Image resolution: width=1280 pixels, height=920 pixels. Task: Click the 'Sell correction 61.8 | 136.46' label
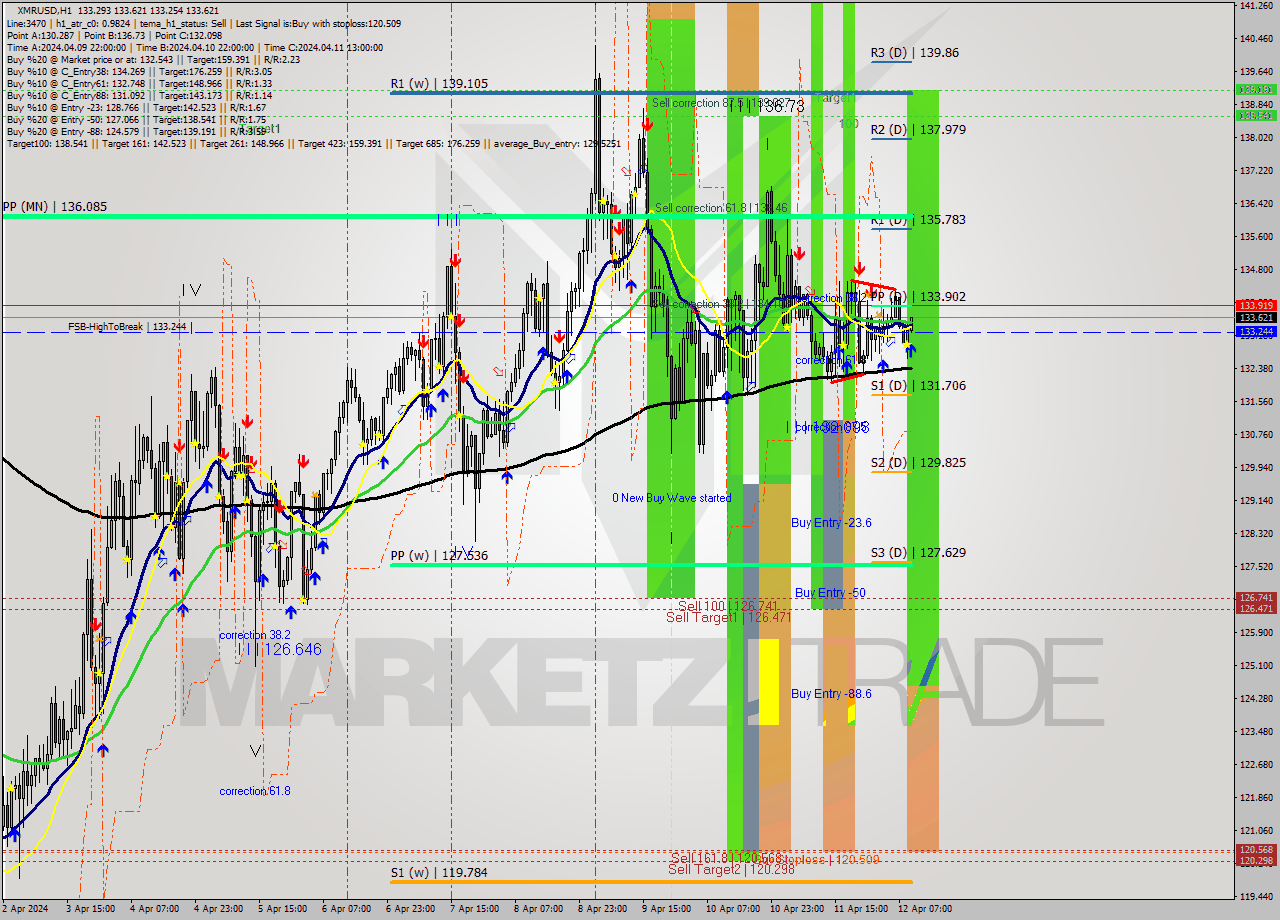[x=720, y=208]
